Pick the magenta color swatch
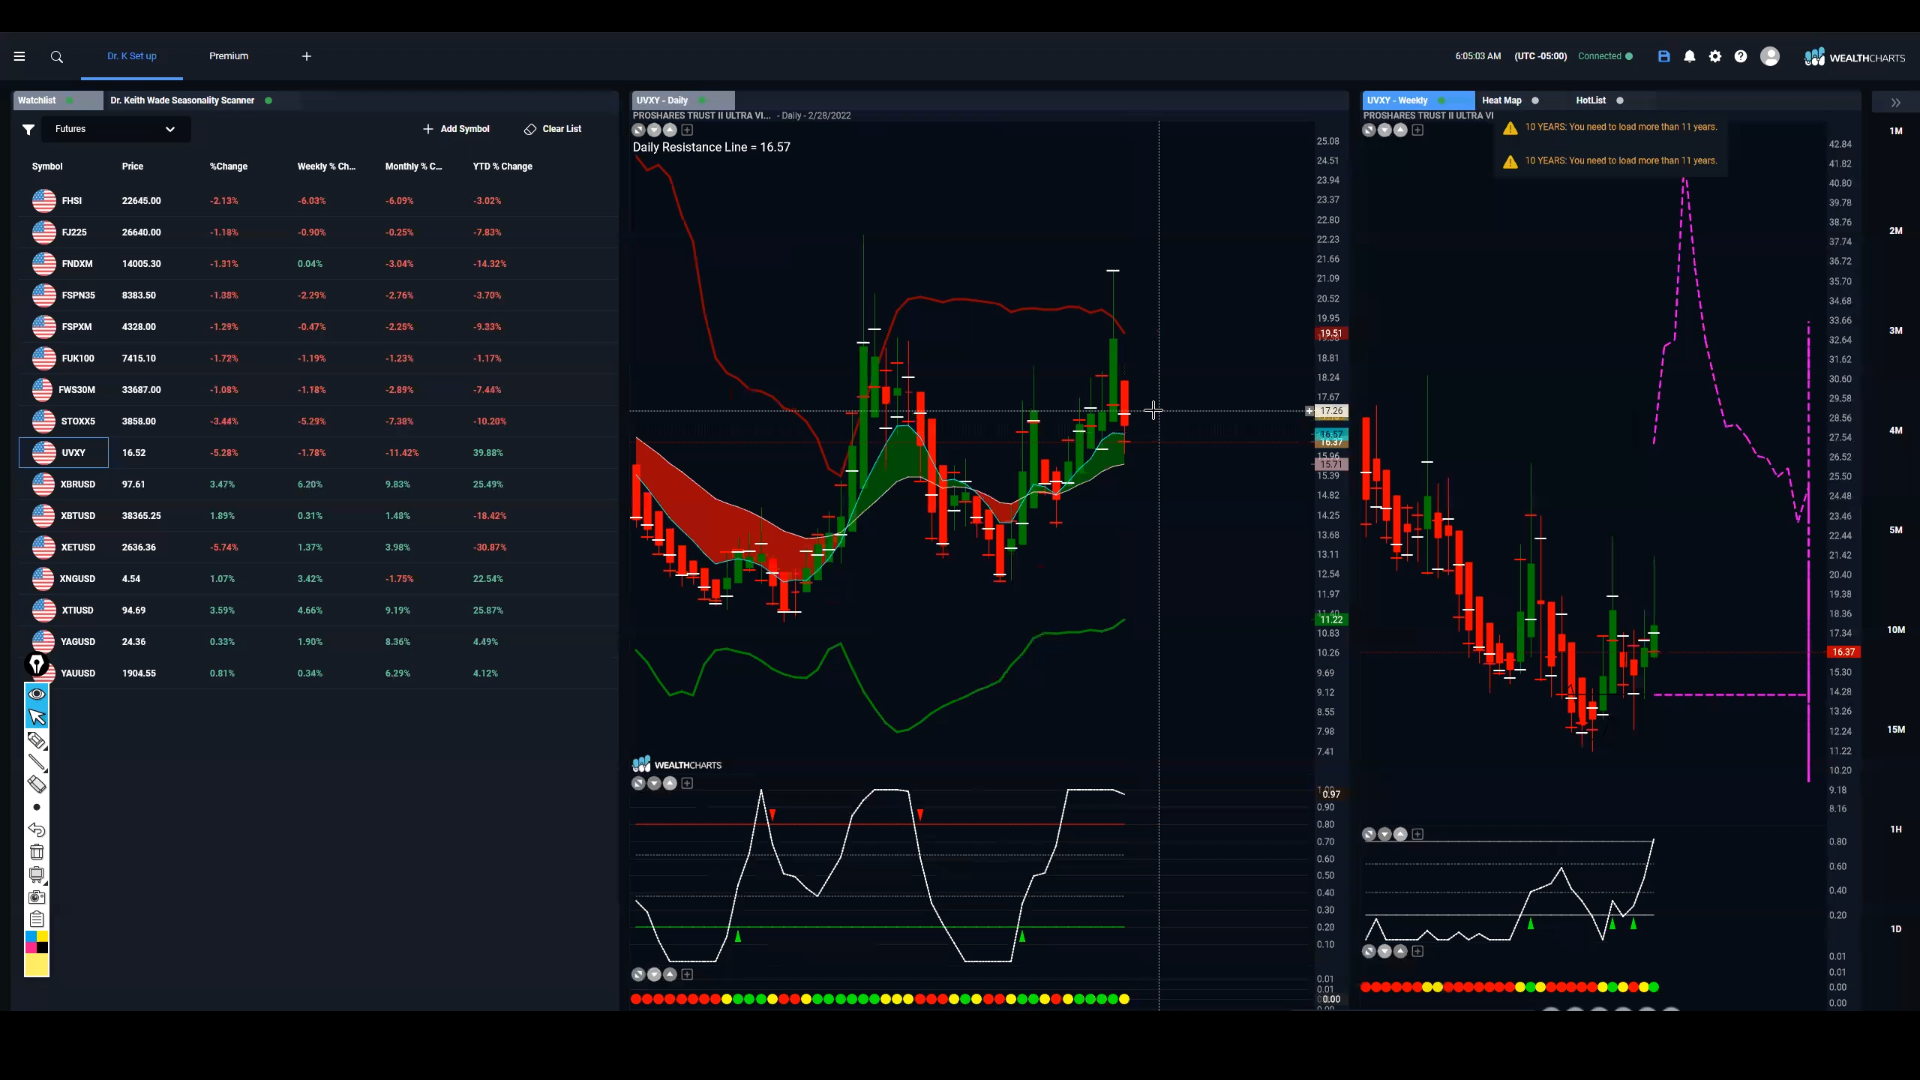 (30, 948)
